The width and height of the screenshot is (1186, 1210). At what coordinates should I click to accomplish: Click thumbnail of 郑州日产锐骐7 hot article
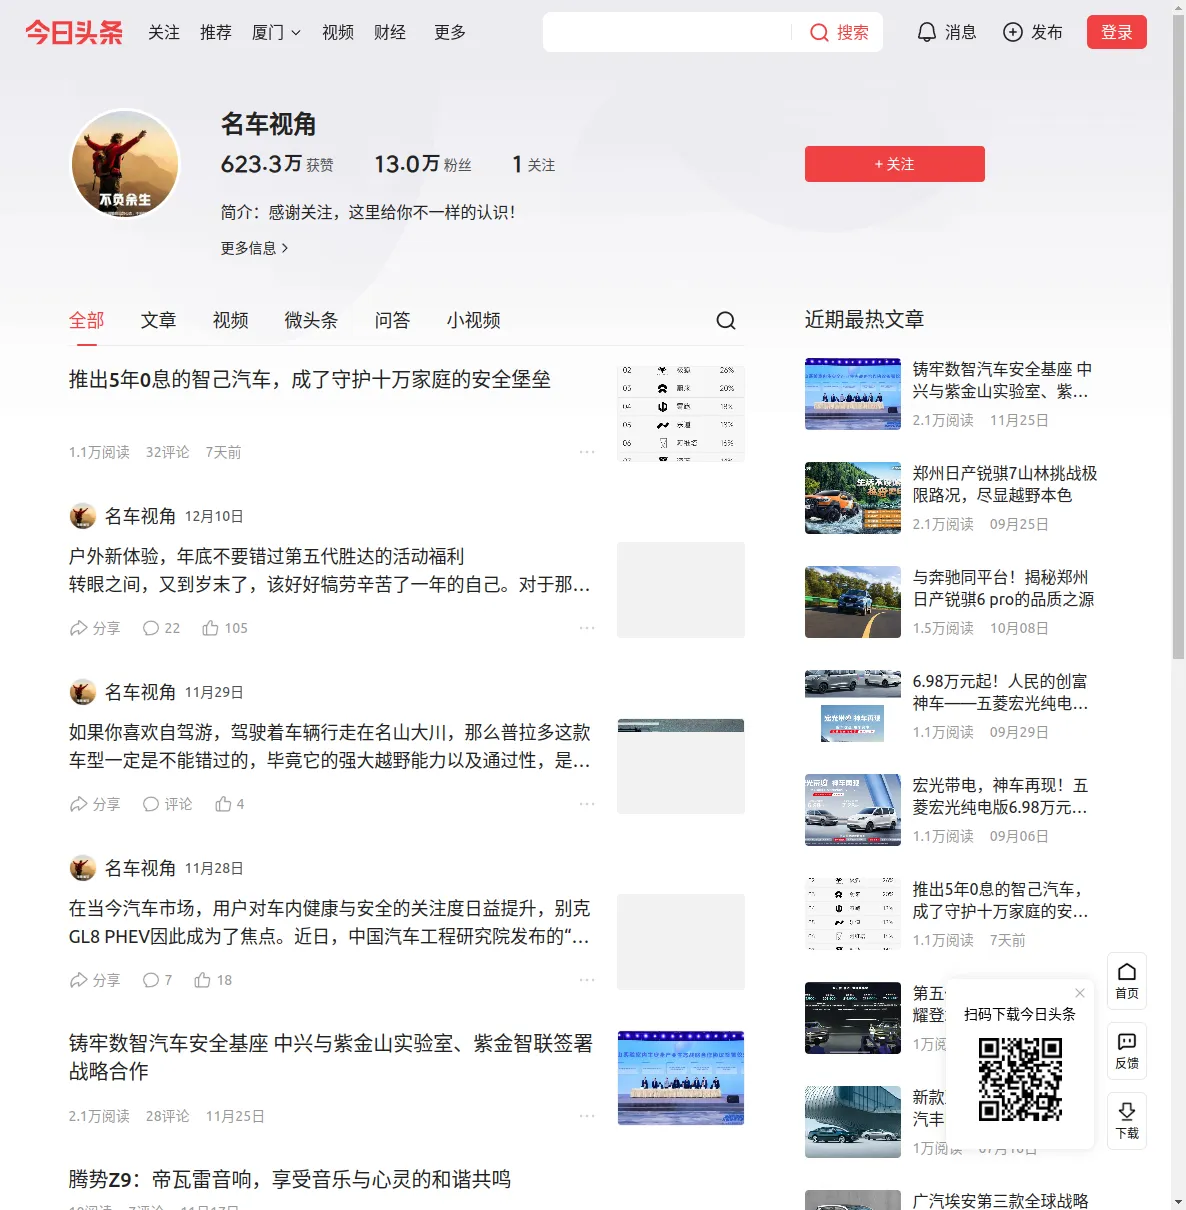pyautogui.click(x=853, y=498)
